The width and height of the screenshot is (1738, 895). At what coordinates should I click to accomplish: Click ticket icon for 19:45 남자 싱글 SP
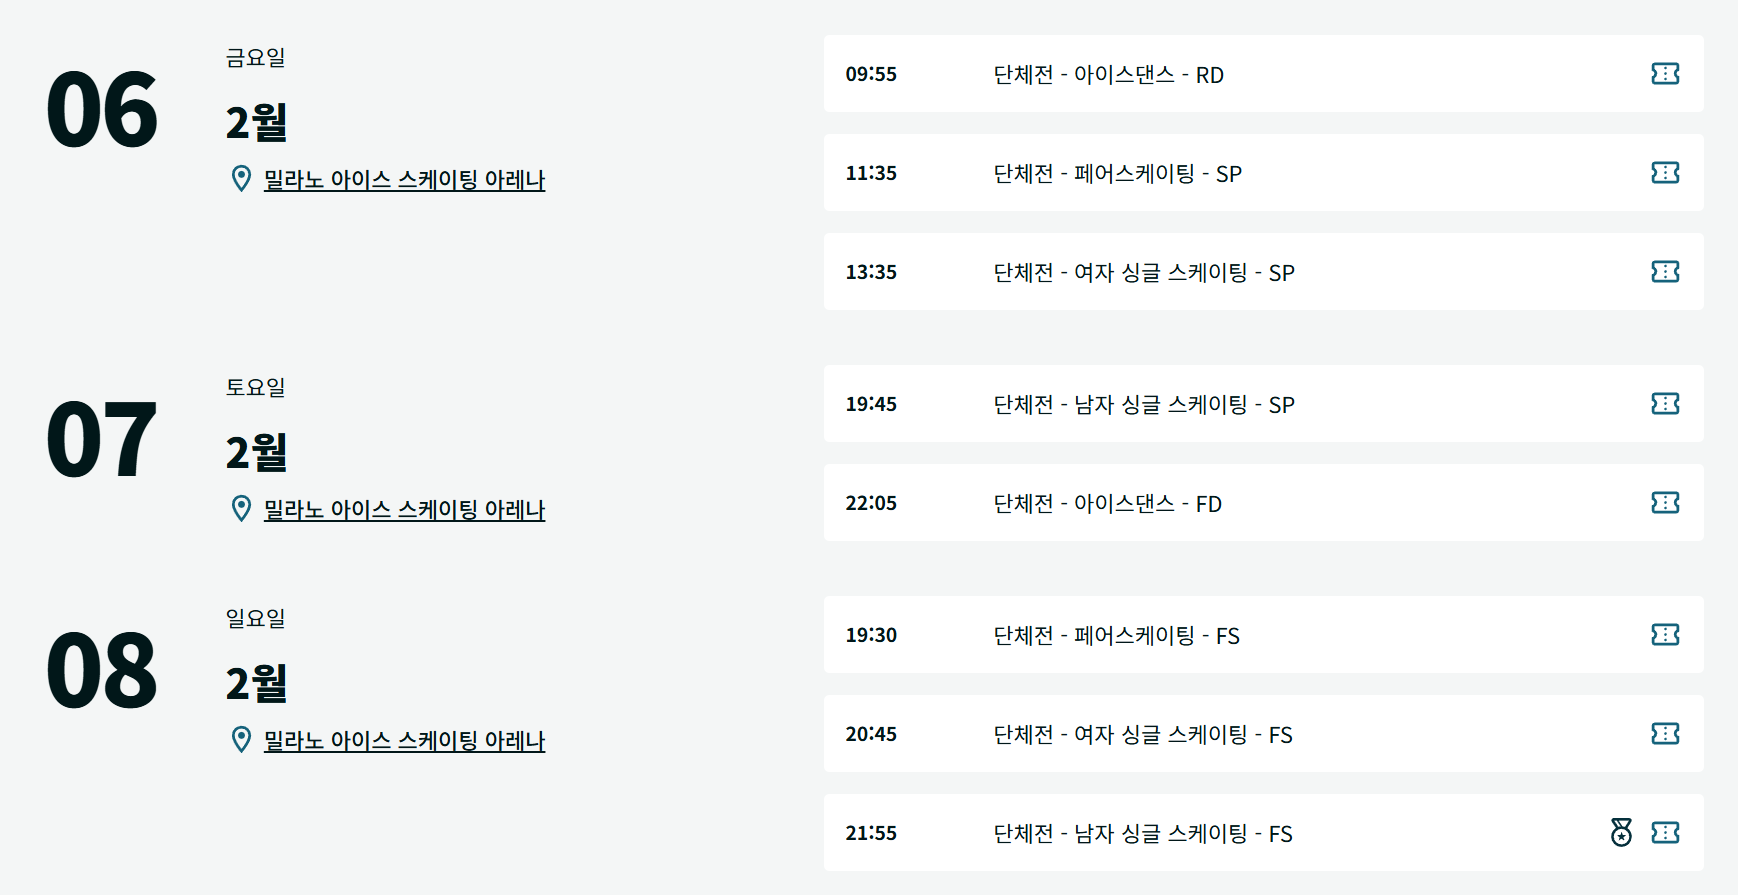tap(1665, 404)
